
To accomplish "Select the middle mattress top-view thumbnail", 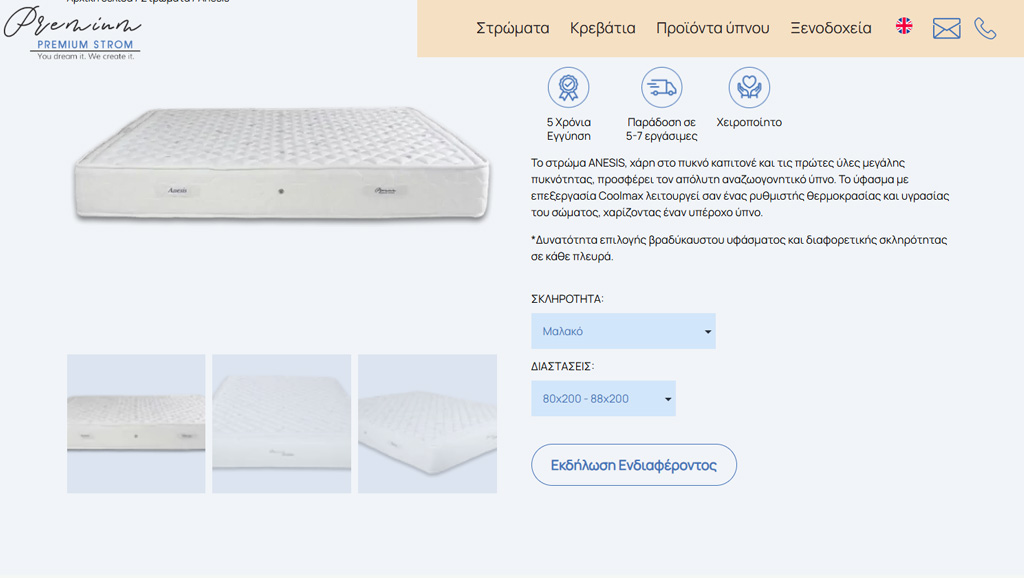I will [281, 424].
